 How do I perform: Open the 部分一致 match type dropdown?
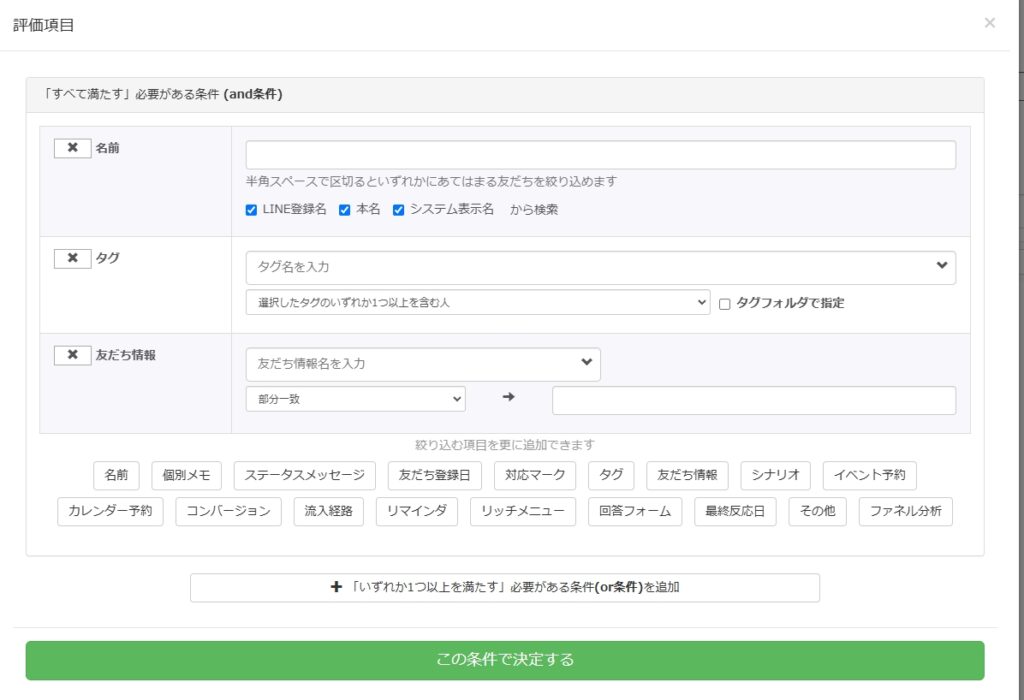tap(355, 399)
